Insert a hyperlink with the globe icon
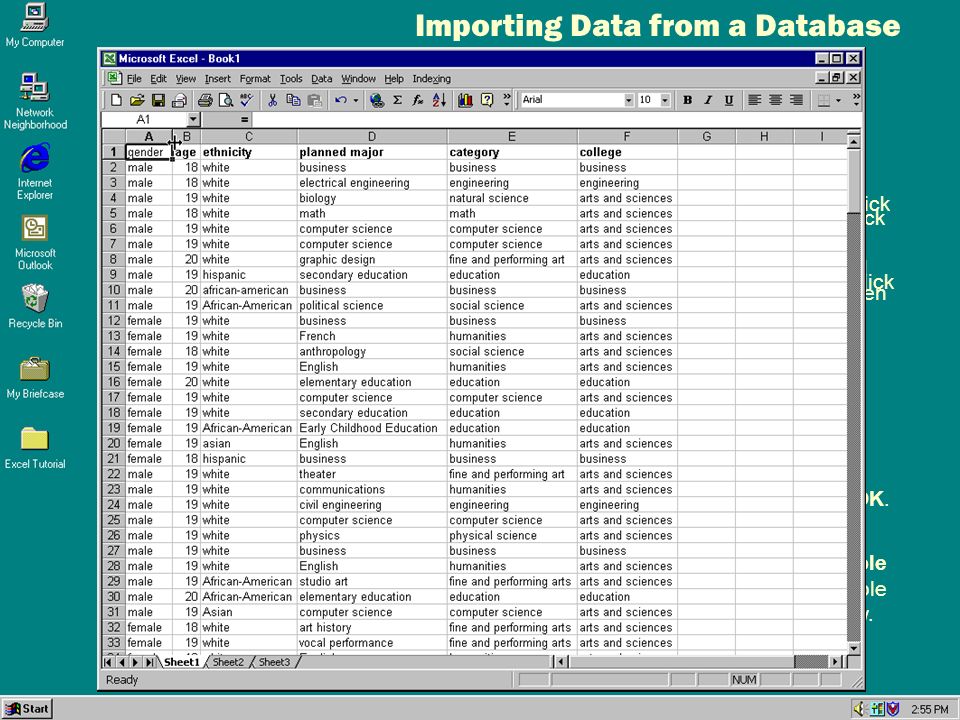Screen dimensions: 960x720 pyautogui.click(x=377, y=100)
